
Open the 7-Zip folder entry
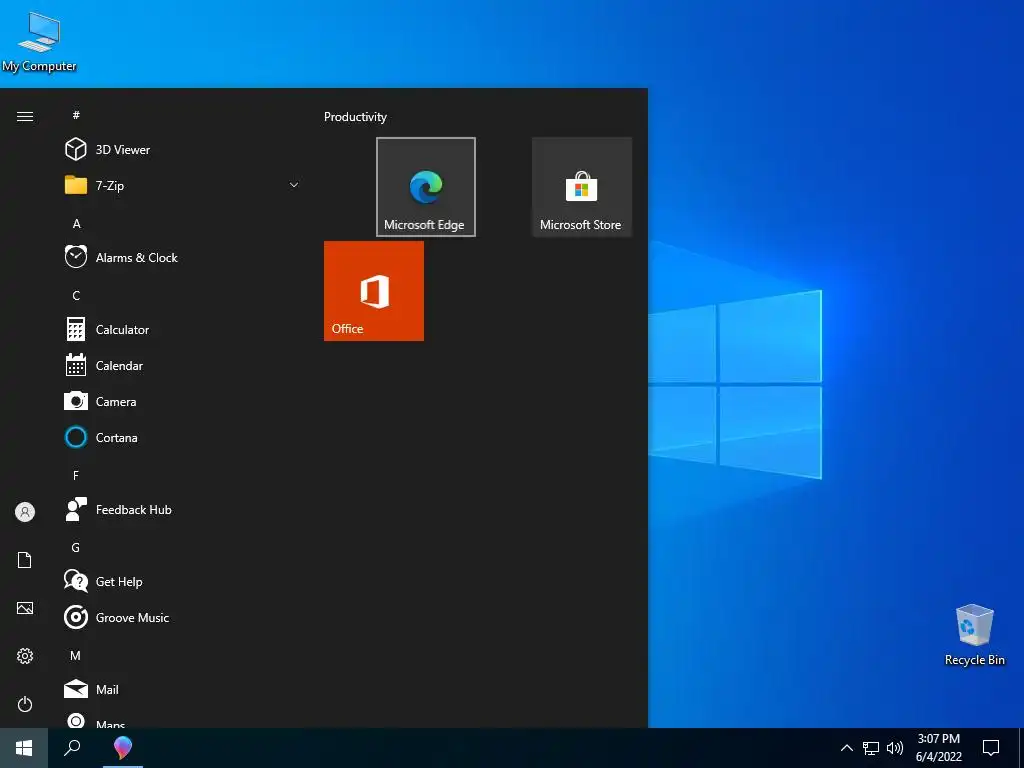point(180,185)
